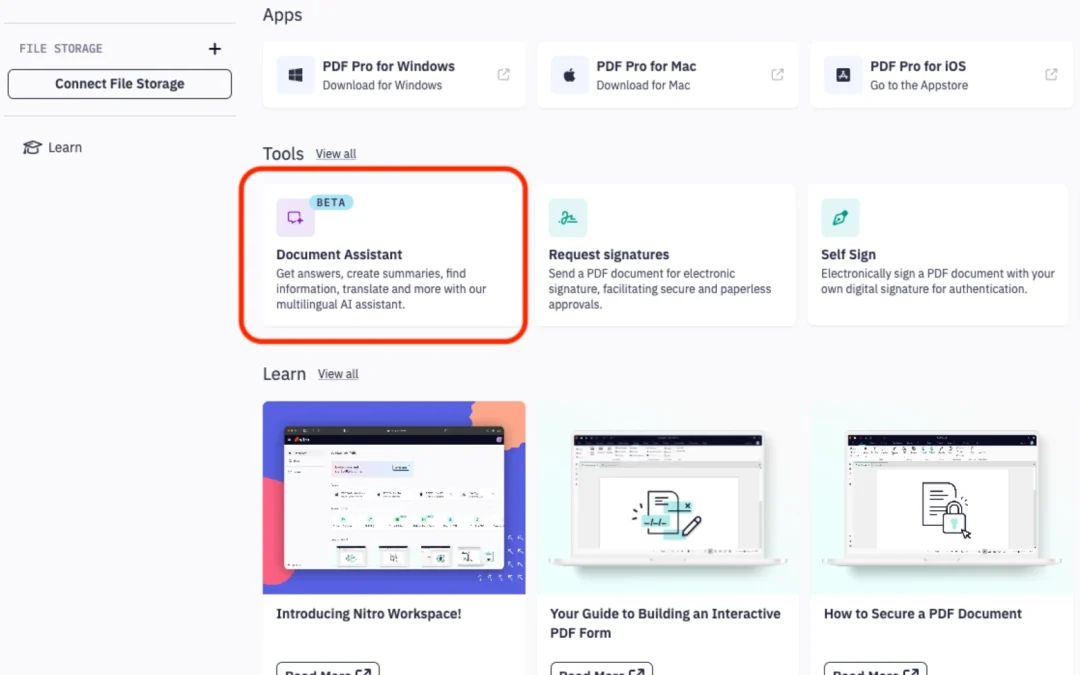Click the Self Sign pen icon

point(840,218)
